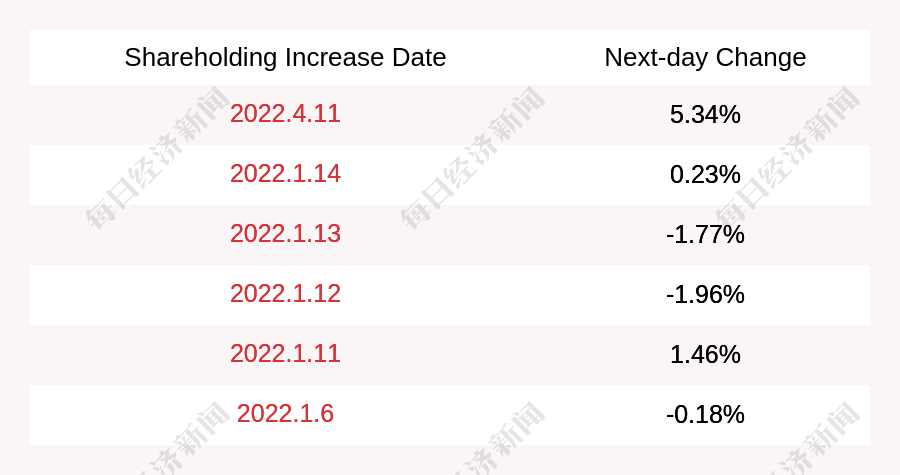Select the 2022.4.11 date link
Screen dimensions: 900x475
285,114
